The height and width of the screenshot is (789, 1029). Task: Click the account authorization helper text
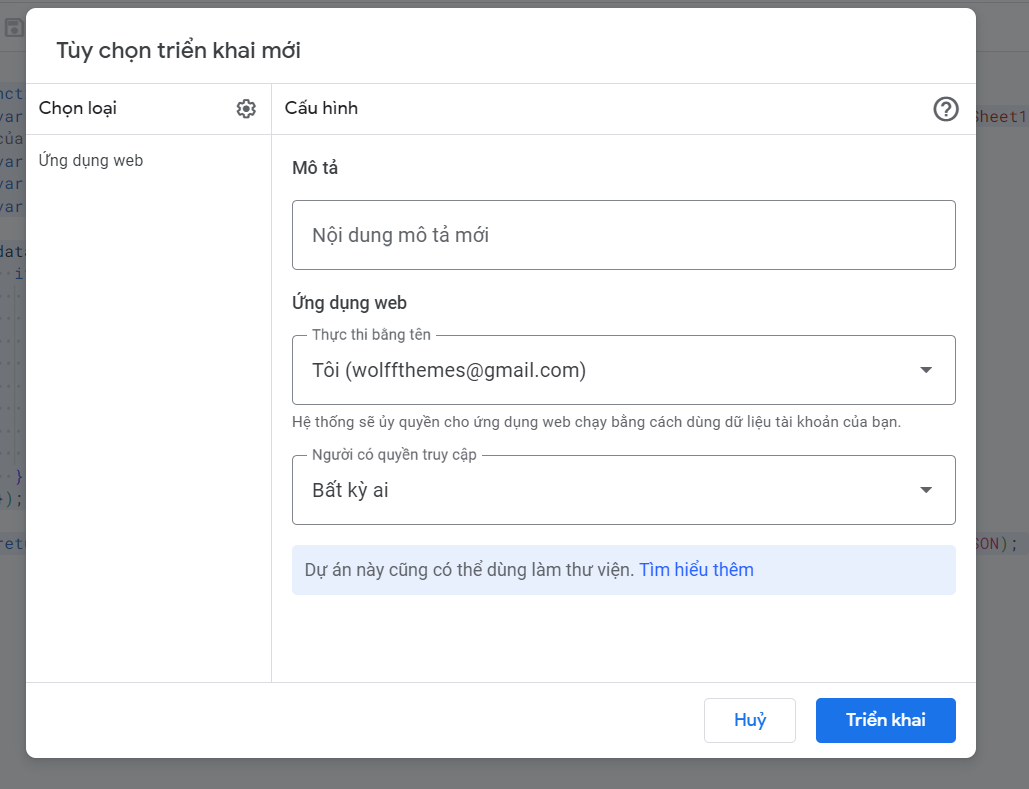click(597, 421)
